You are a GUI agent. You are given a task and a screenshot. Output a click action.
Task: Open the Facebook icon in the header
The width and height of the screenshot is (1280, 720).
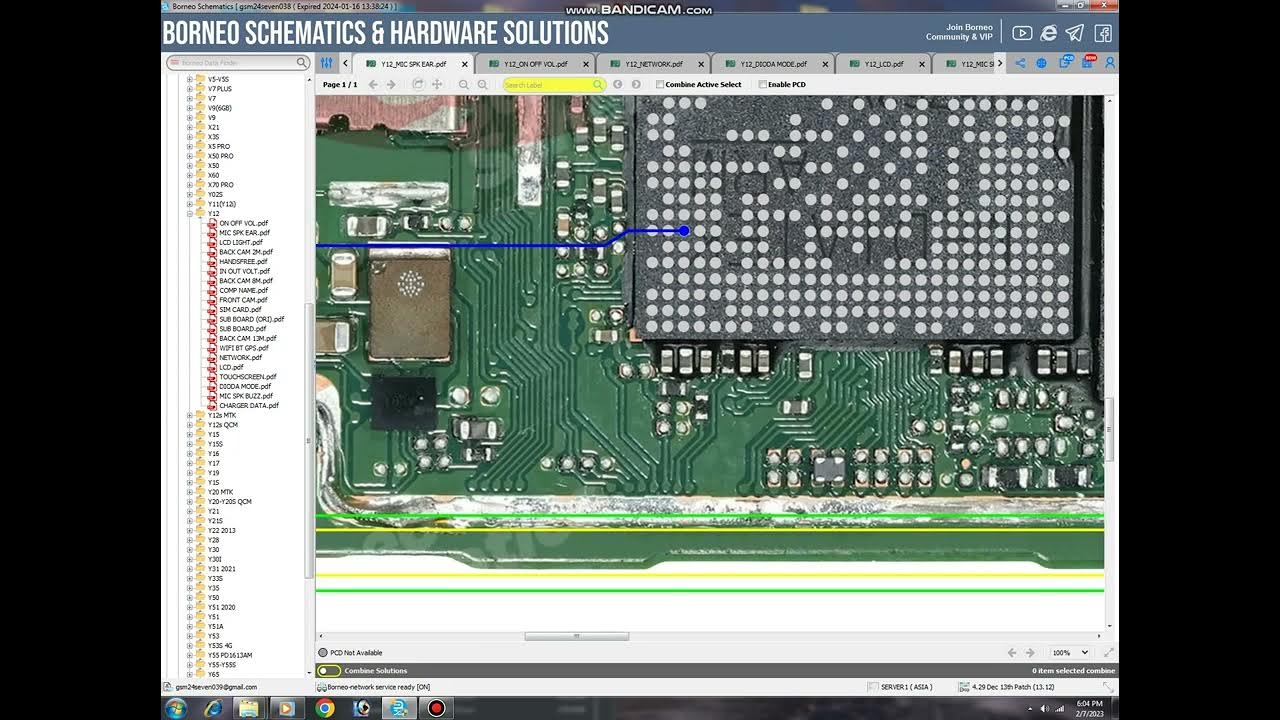point(1102,33)
